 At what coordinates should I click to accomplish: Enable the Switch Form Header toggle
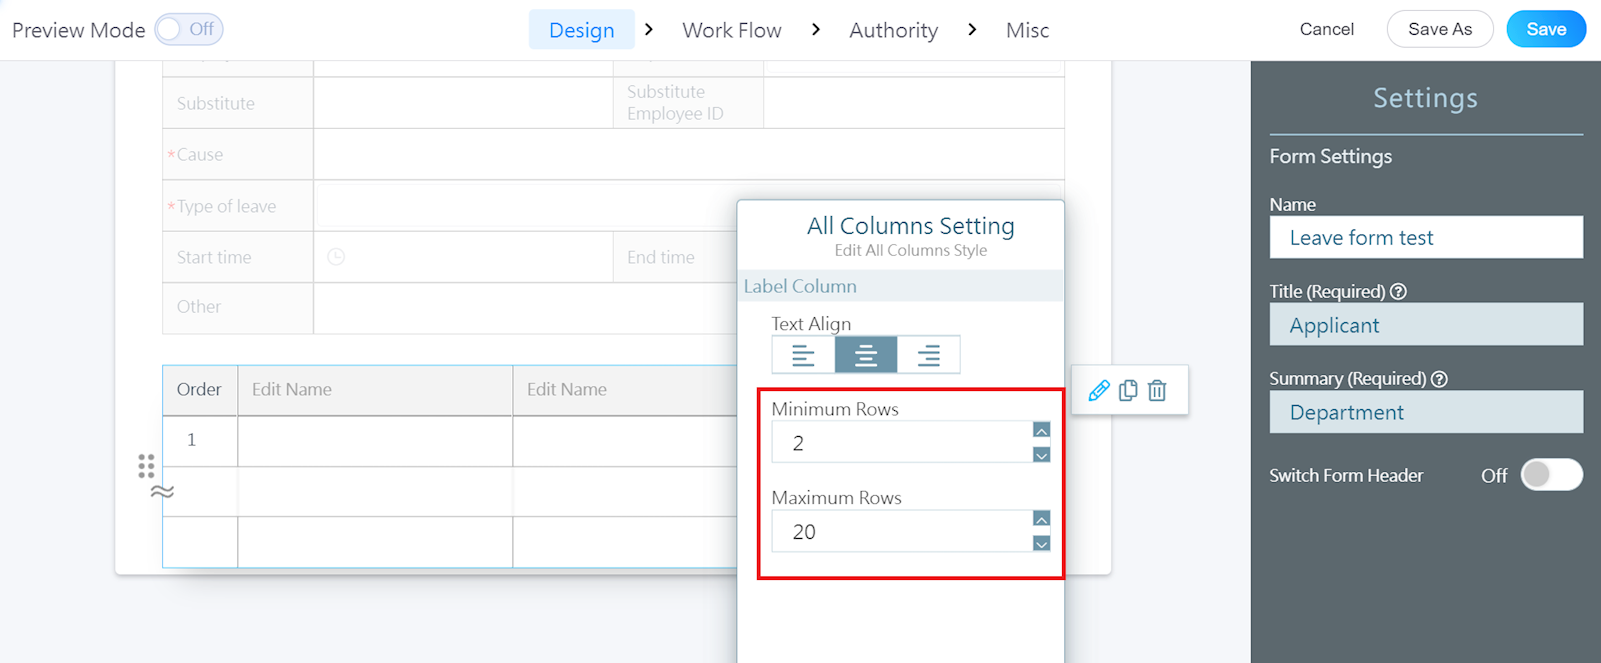pyautogui.click(x=1551, y=475)
